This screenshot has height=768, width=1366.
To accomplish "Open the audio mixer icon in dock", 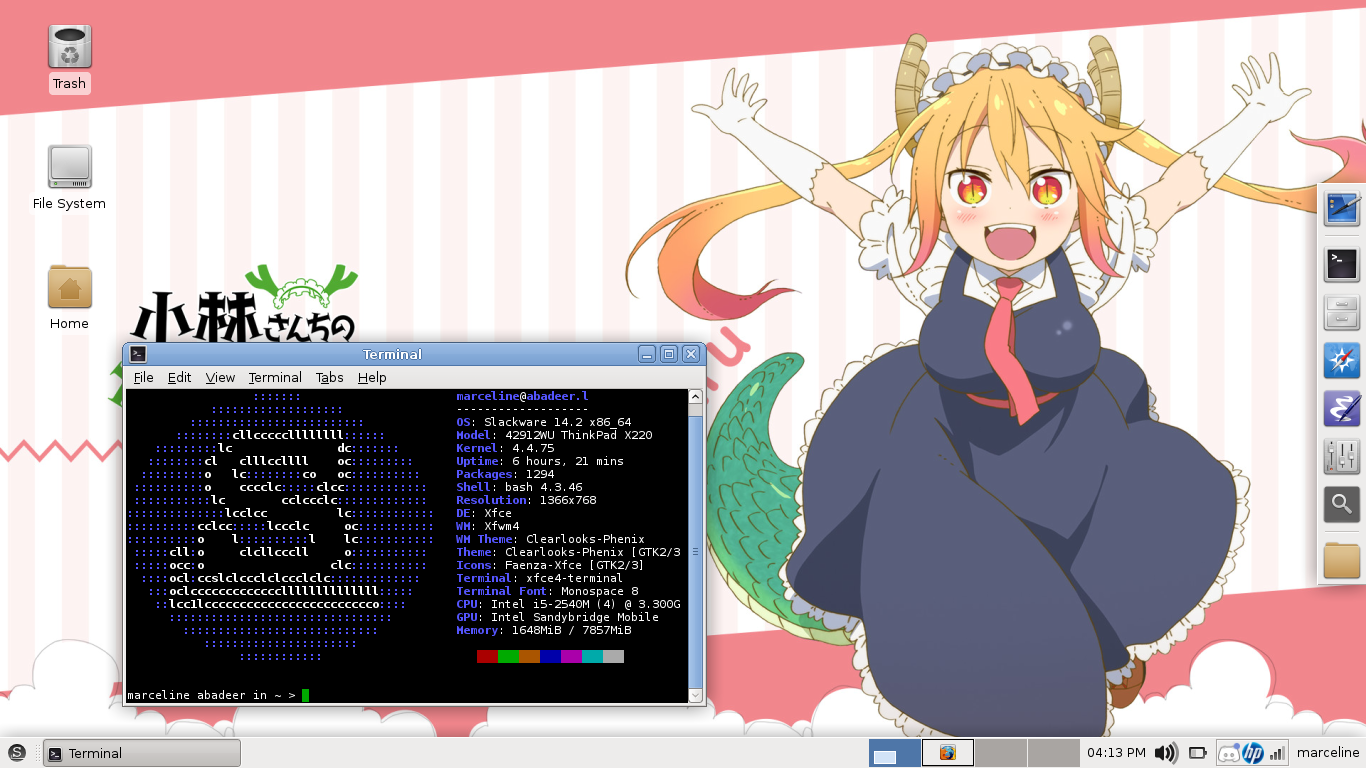I will pos(1342,457).
